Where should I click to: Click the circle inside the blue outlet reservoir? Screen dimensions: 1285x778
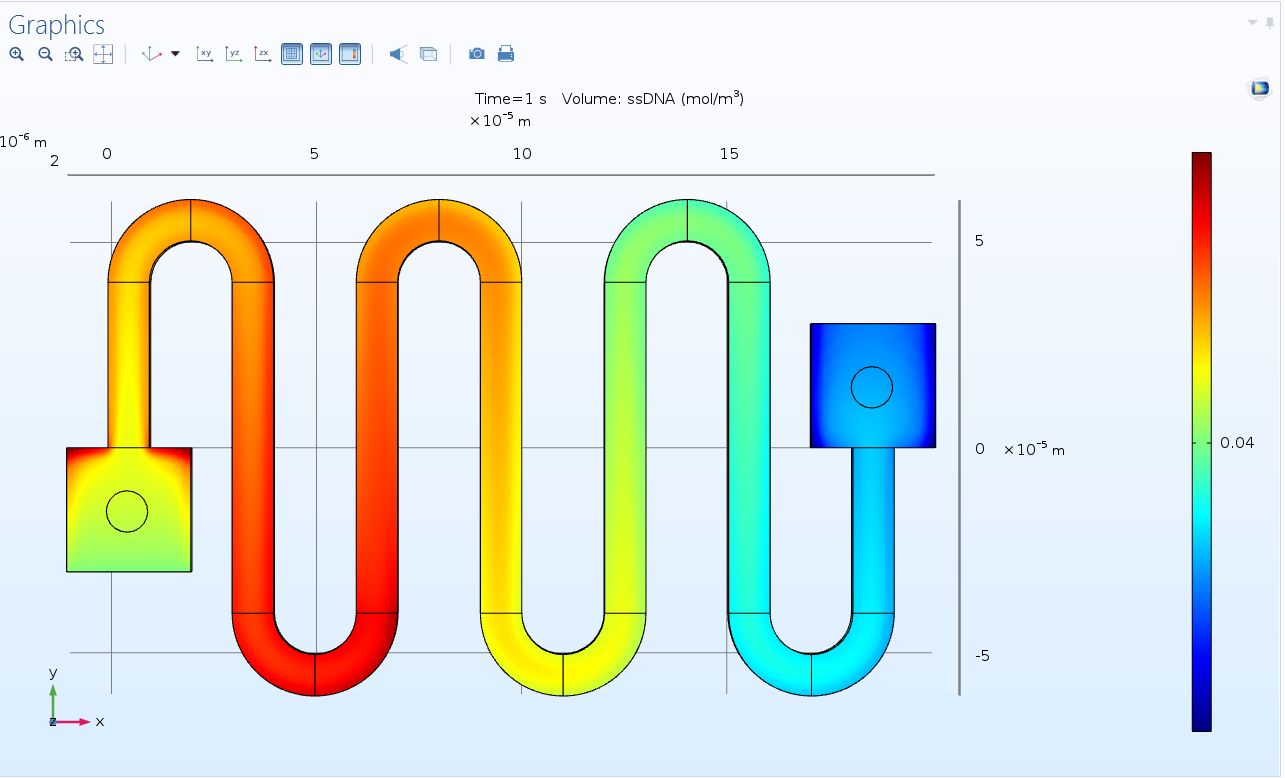[872, 387]
